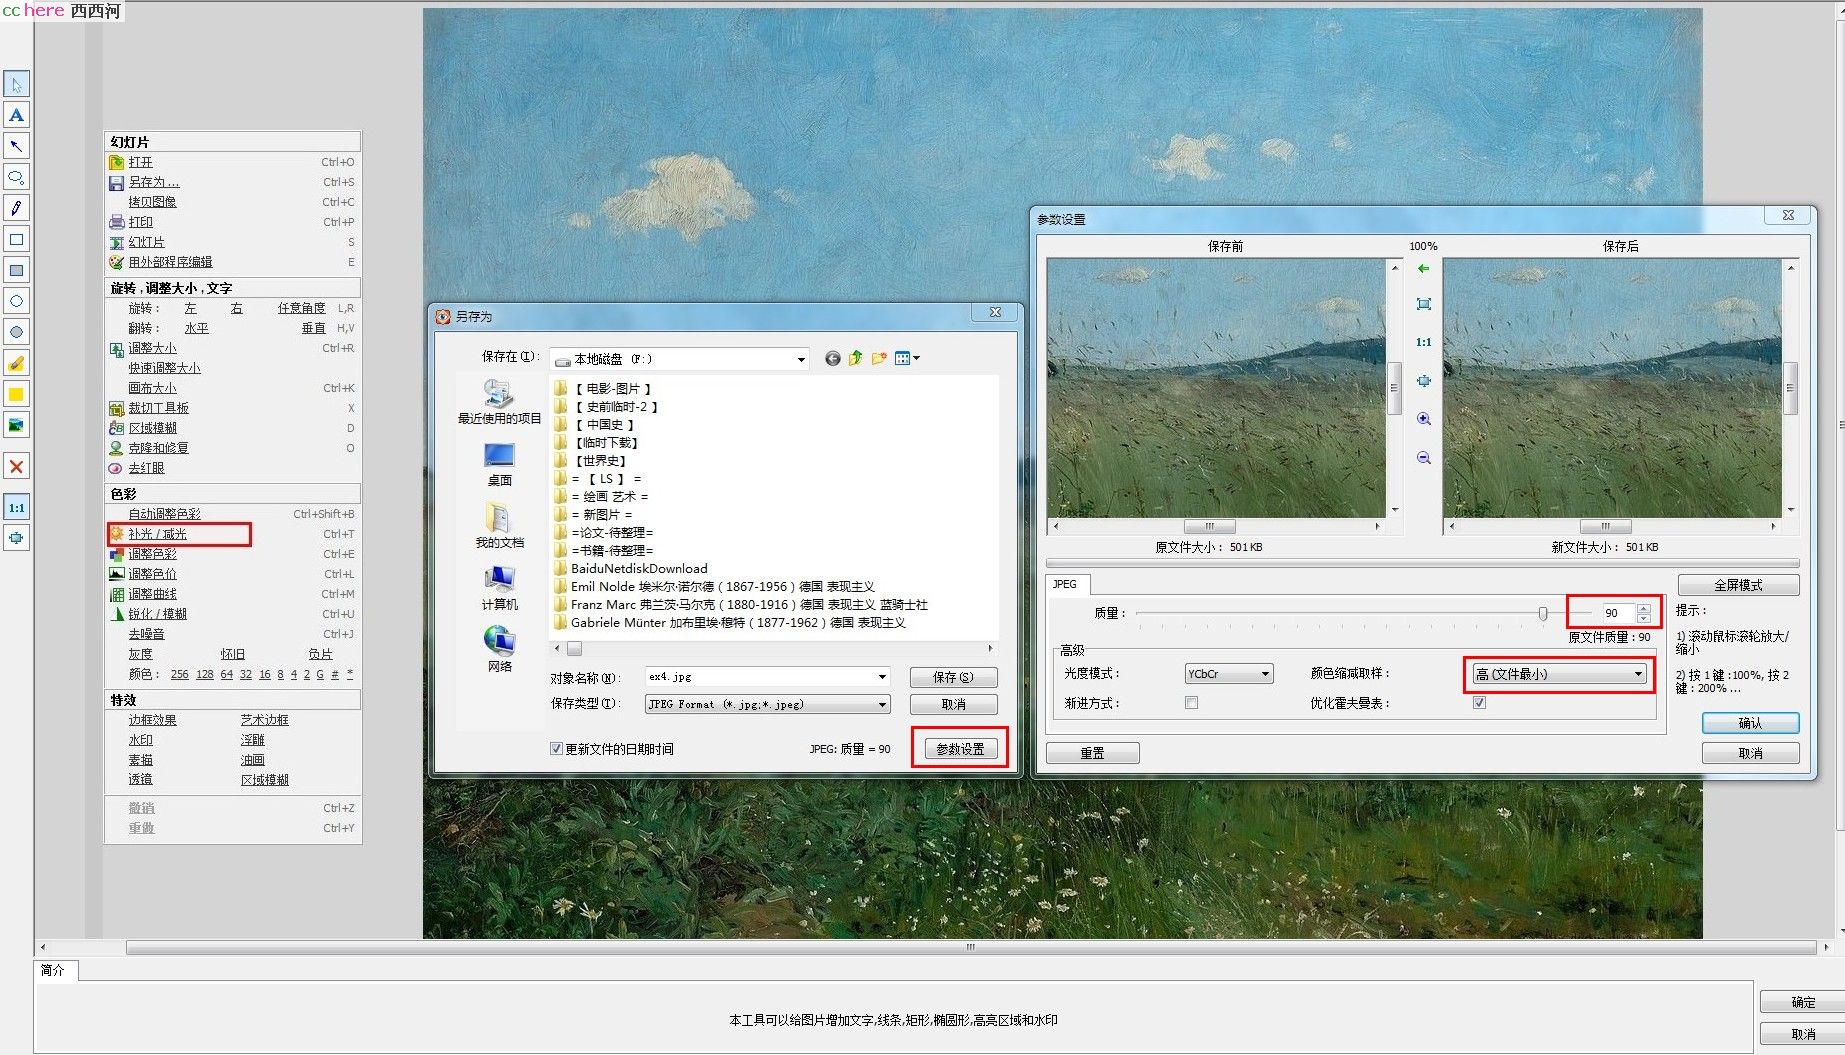Click green left arrow in parameter dialog
Viewport: 1845px width, 1055px height.
(x=1424, y=268)
